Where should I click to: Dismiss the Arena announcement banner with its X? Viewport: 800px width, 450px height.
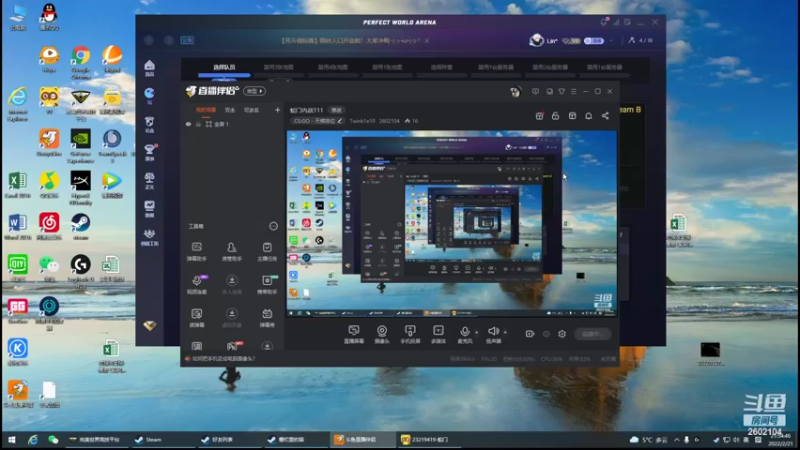[x=427, y=40]
